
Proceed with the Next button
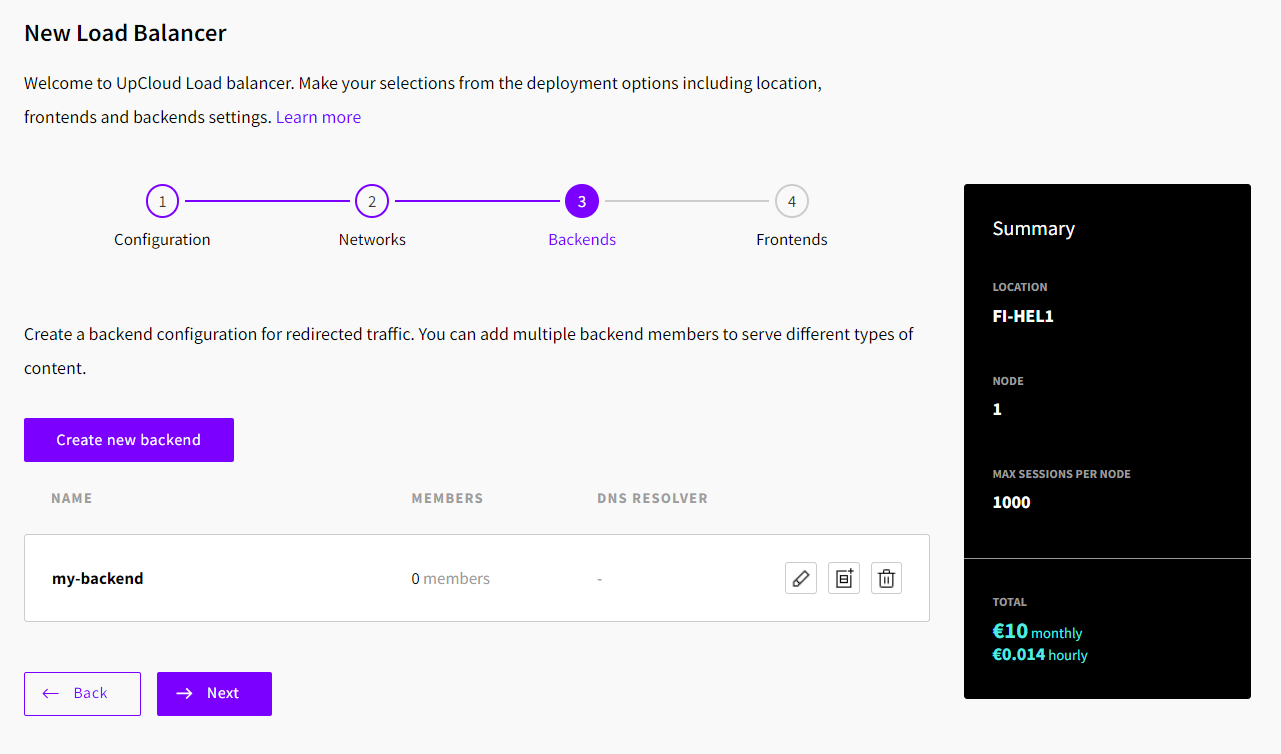pos(214,694)
